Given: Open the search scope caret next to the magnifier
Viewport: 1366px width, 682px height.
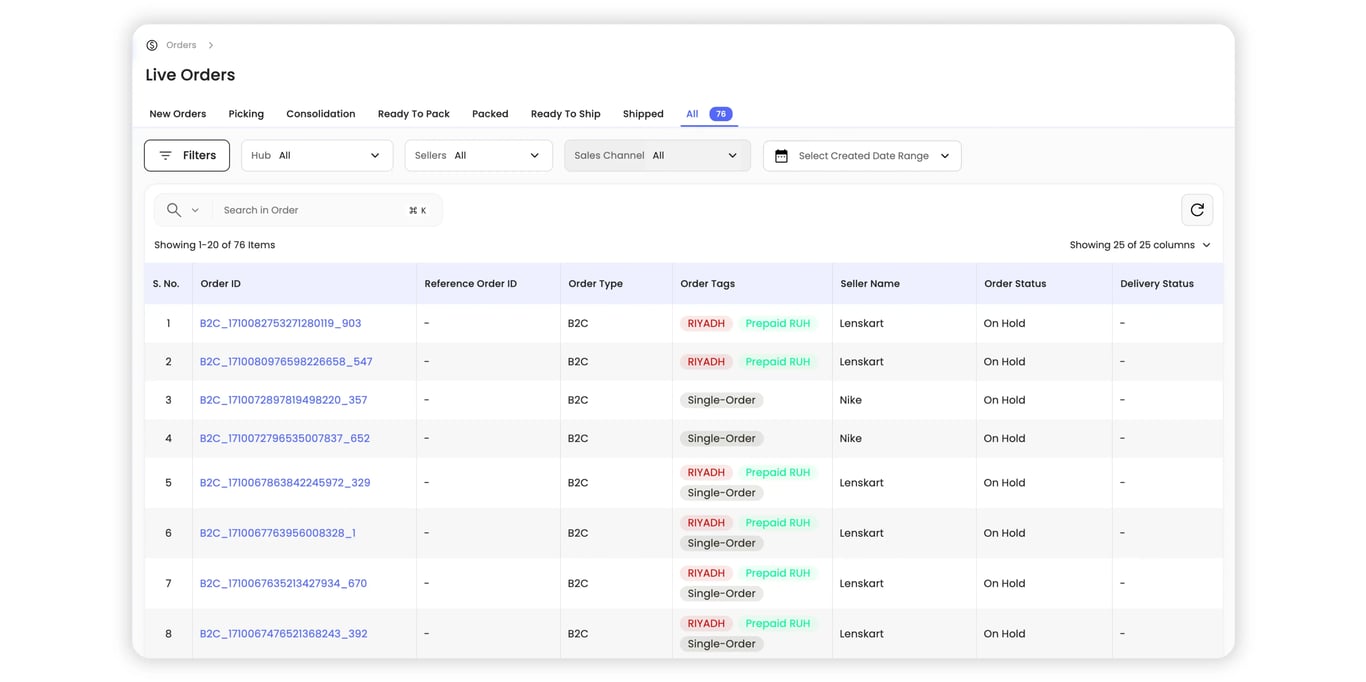Looking at the screenshot, I should point(194,210).
